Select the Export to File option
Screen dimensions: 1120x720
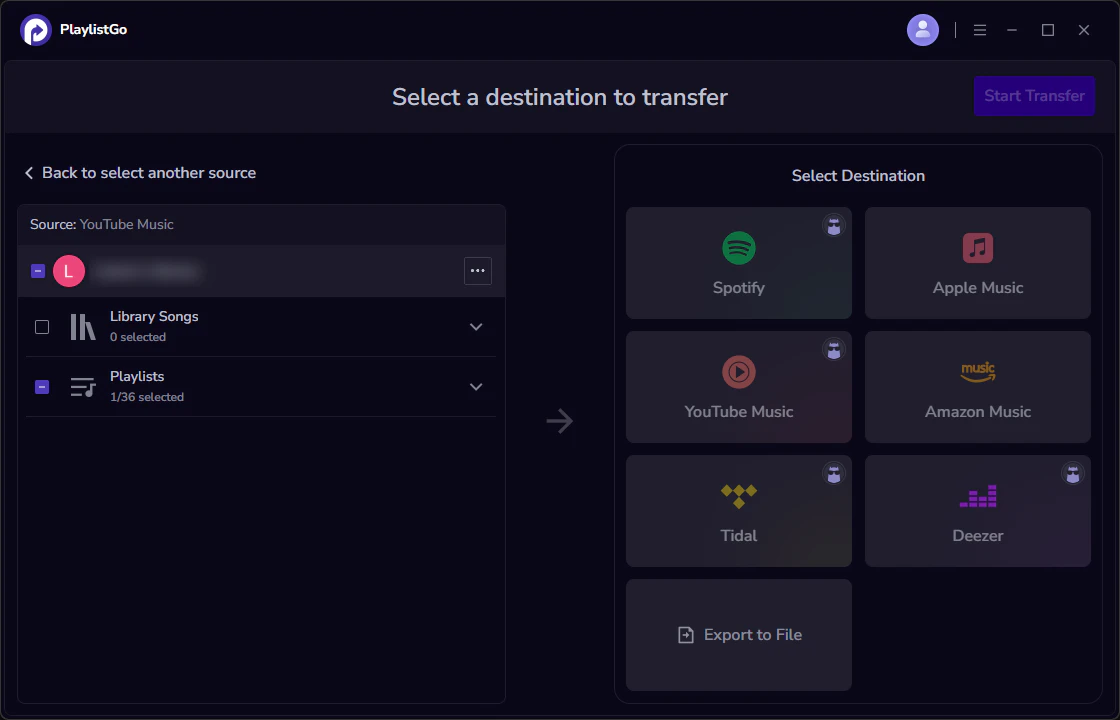pyautogui.click(x=739, y=634)
